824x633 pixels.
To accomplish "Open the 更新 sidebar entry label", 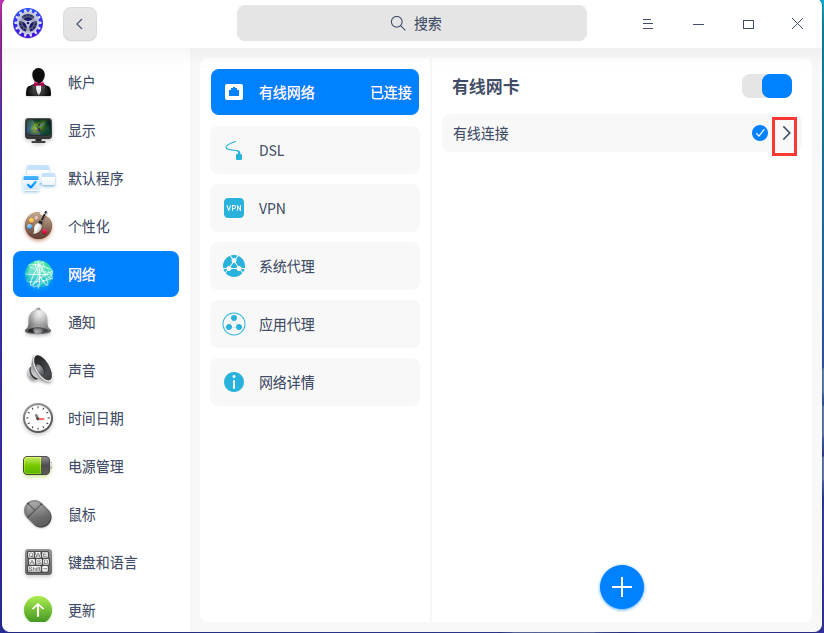I will 81,610.
